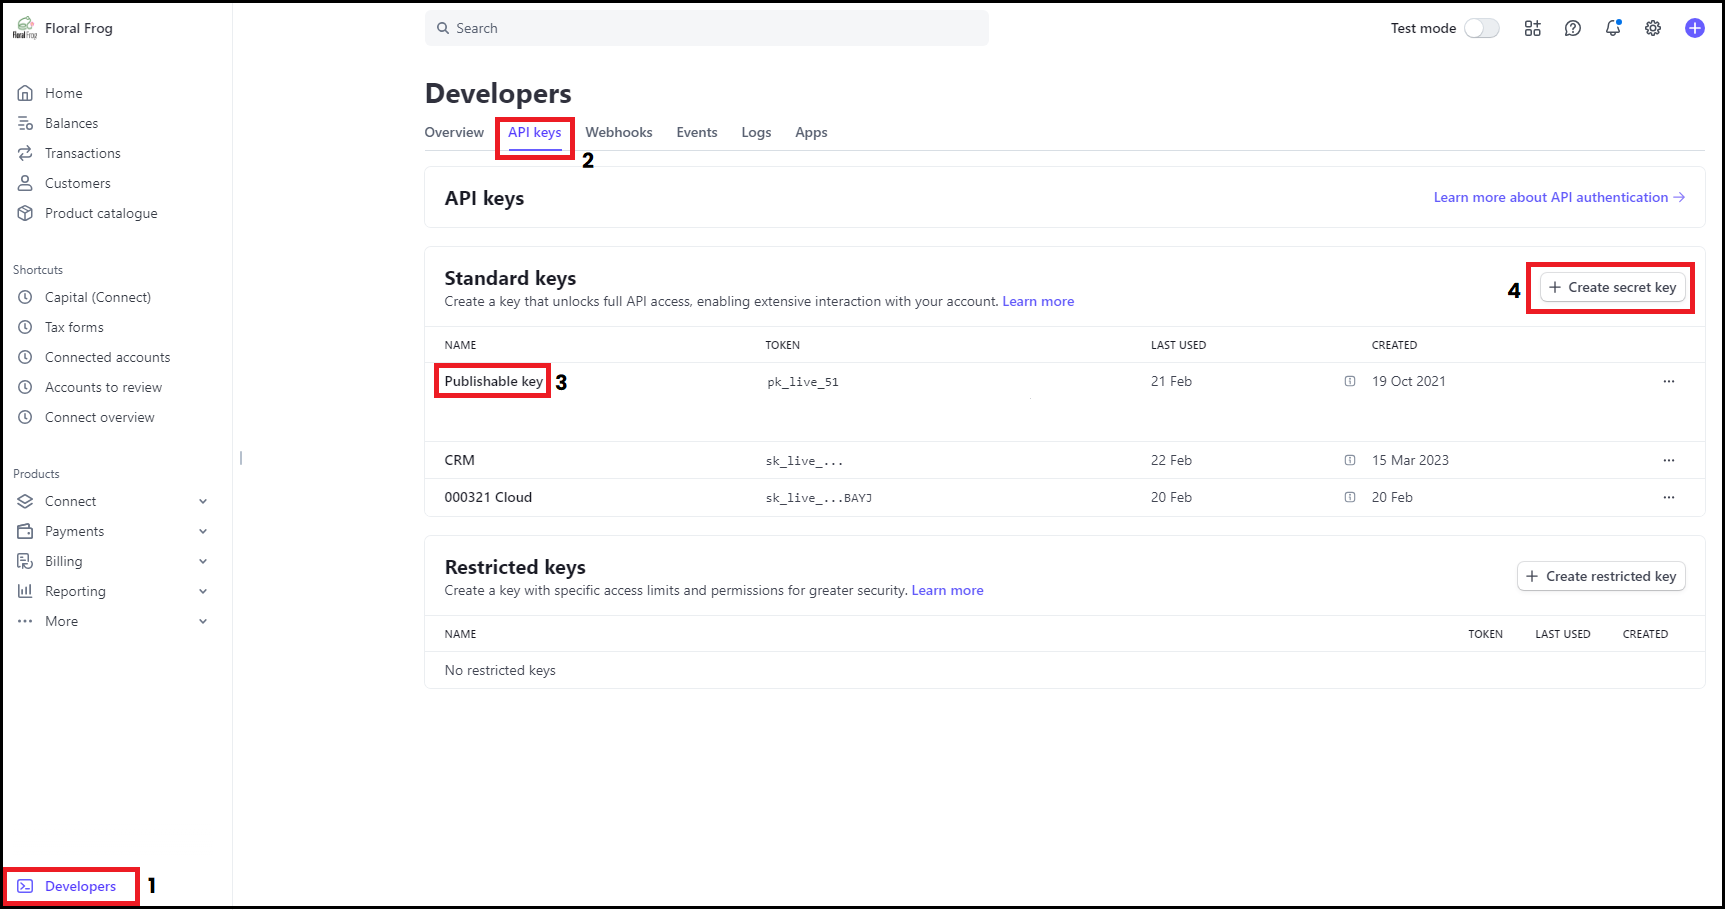Open Developers in the sidebar
1725x910 pixels.
pos(80,886)
